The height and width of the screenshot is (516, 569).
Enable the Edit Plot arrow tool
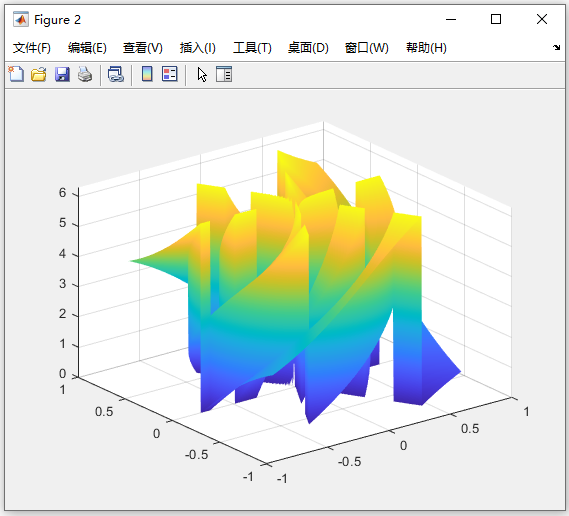(202, 74)
